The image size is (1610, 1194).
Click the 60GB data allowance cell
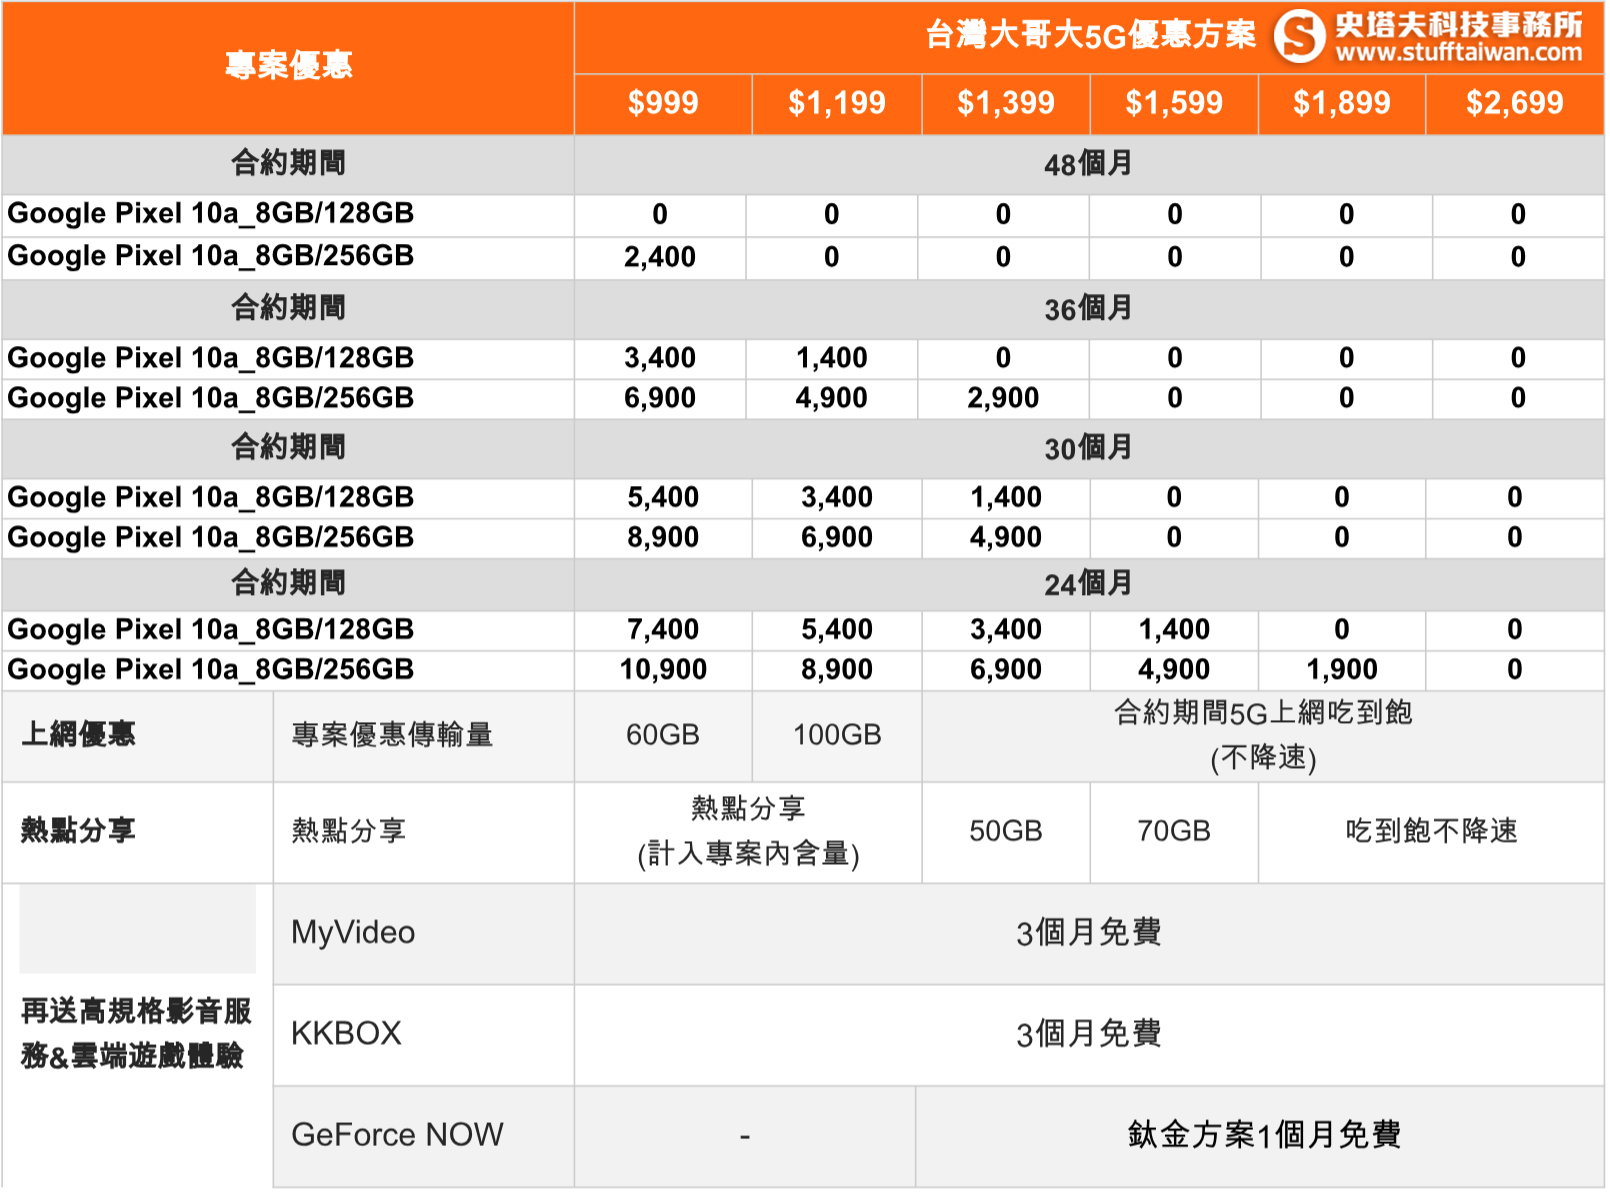(663, 736)
